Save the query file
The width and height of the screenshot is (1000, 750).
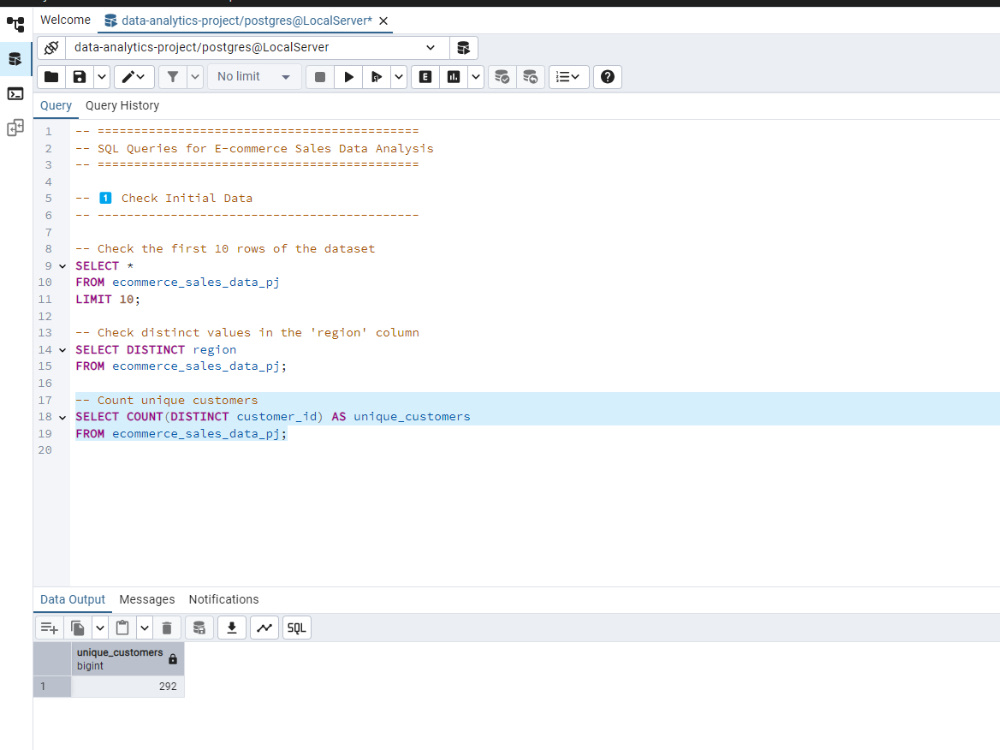[79, 77]
